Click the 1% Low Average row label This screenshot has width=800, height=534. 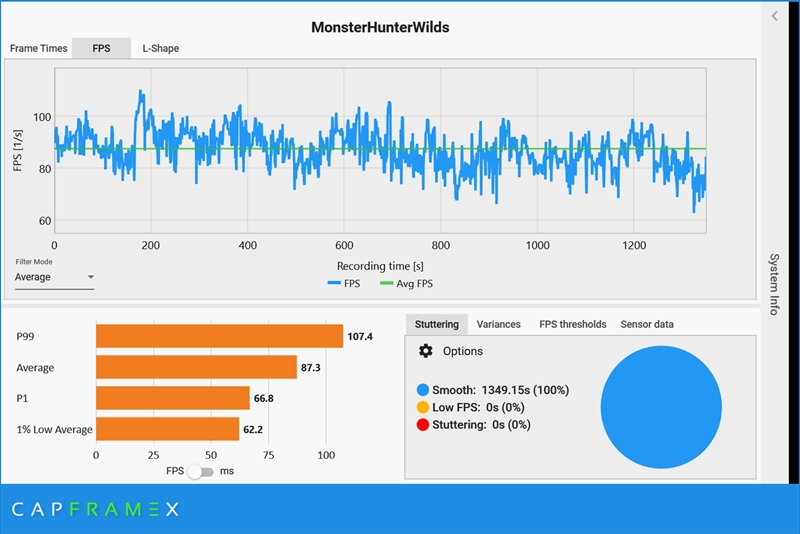click(54, 429)
